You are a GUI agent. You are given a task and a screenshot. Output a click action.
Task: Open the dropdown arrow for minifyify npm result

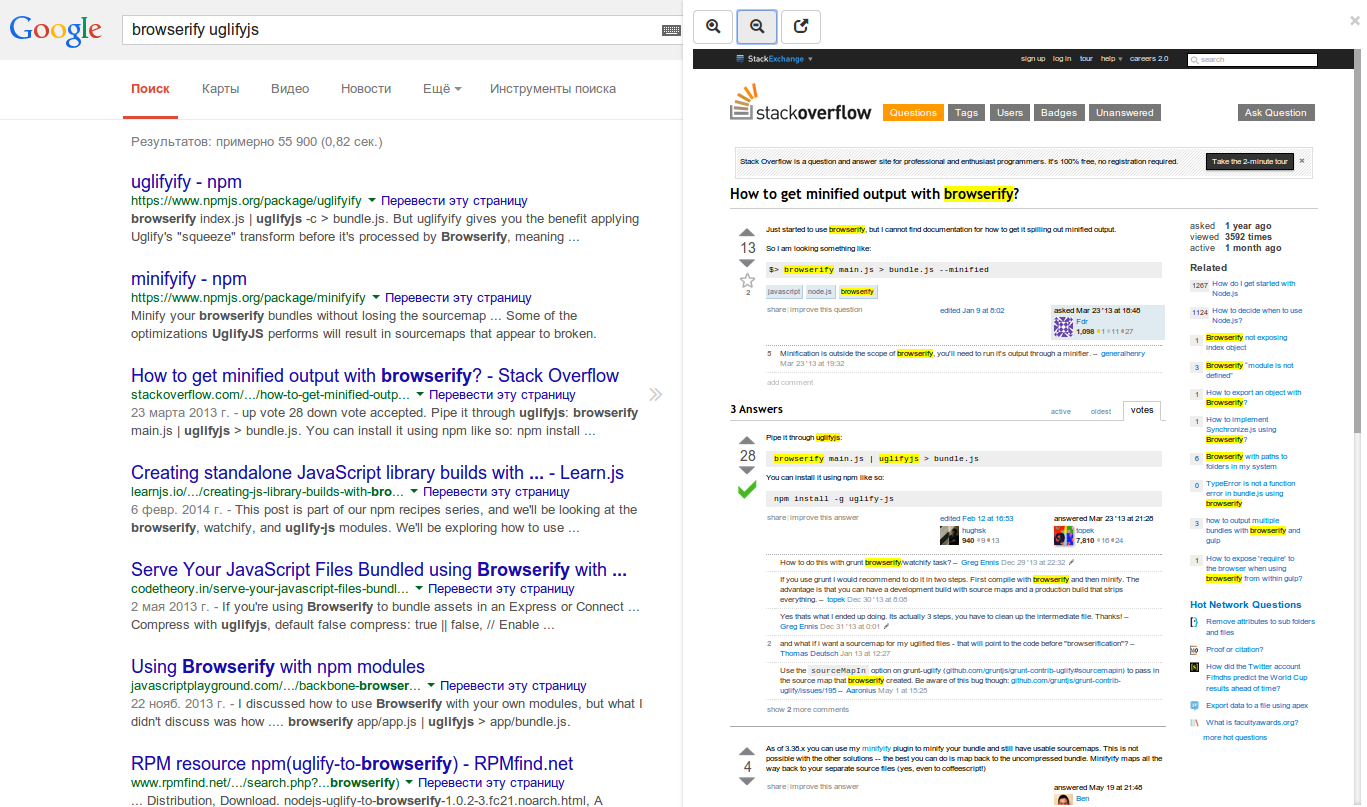click(x=376, y=297)
